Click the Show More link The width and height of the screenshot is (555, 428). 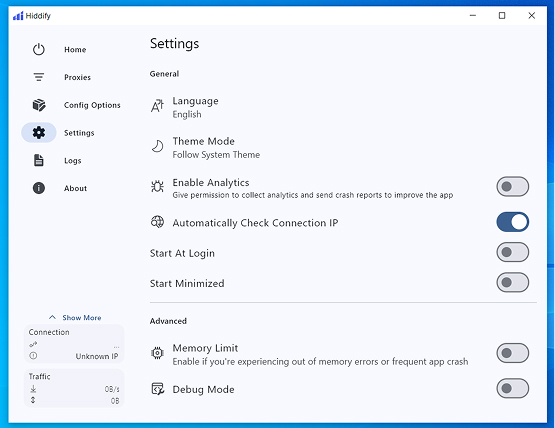(82, 318)
